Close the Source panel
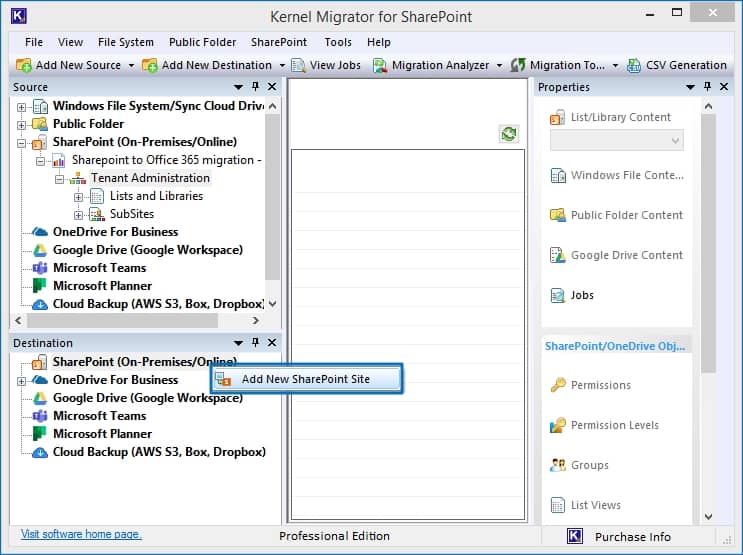 click(272, 87)
